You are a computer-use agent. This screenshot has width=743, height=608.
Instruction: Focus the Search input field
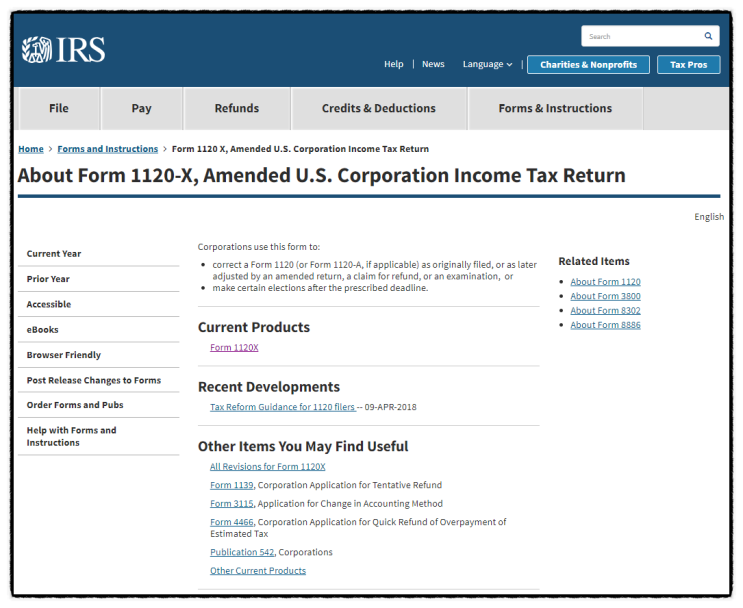pos(643,36)
